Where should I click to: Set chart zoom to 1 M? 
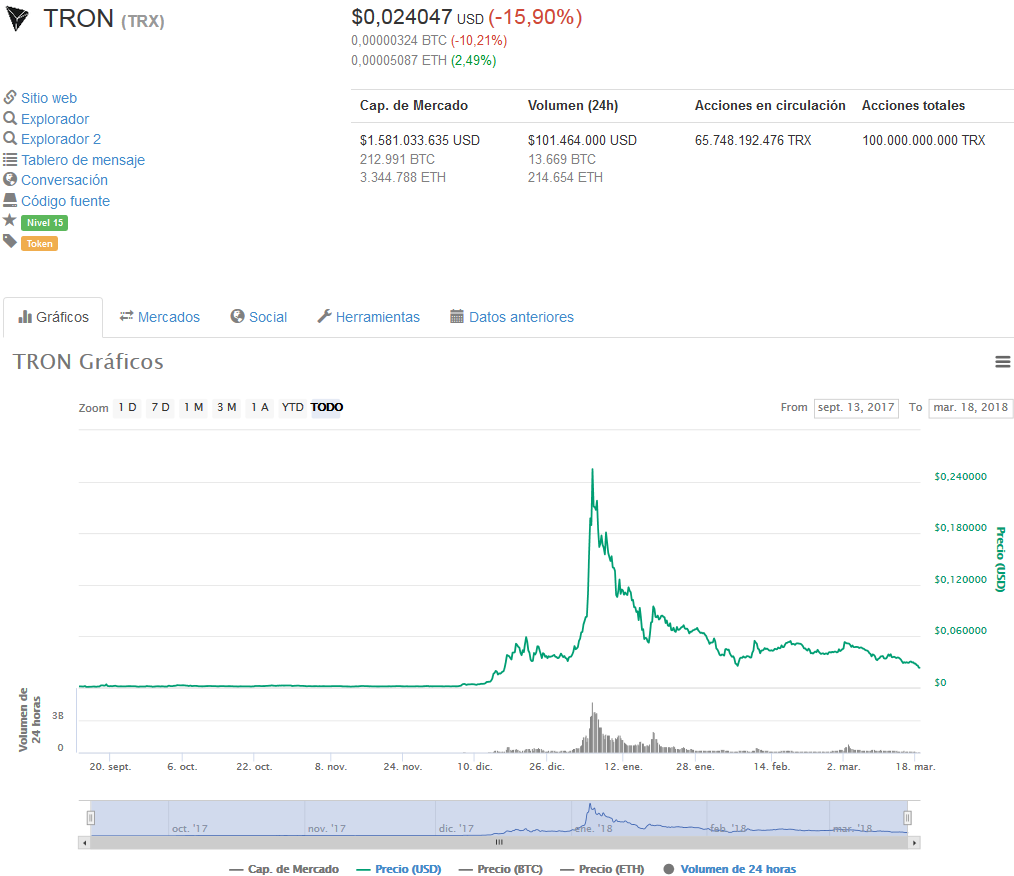(193, 407)
